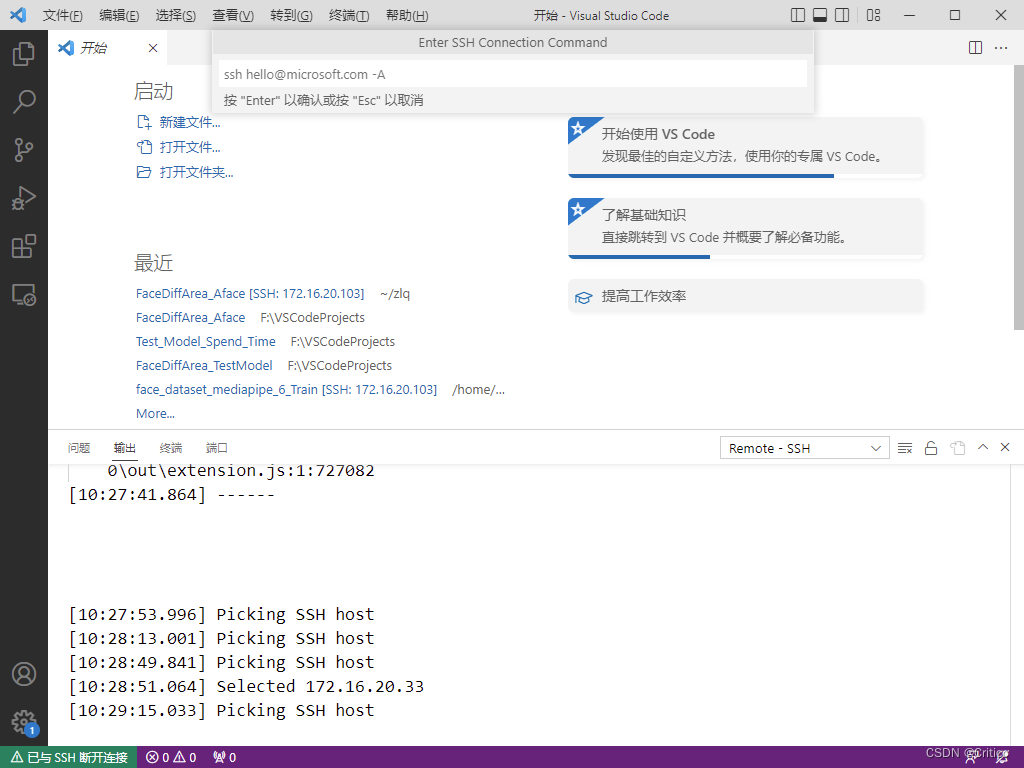Viewport: 1024px width, 768px height.
Task: Click 打开文件夹... link
Action: (185, 172)
